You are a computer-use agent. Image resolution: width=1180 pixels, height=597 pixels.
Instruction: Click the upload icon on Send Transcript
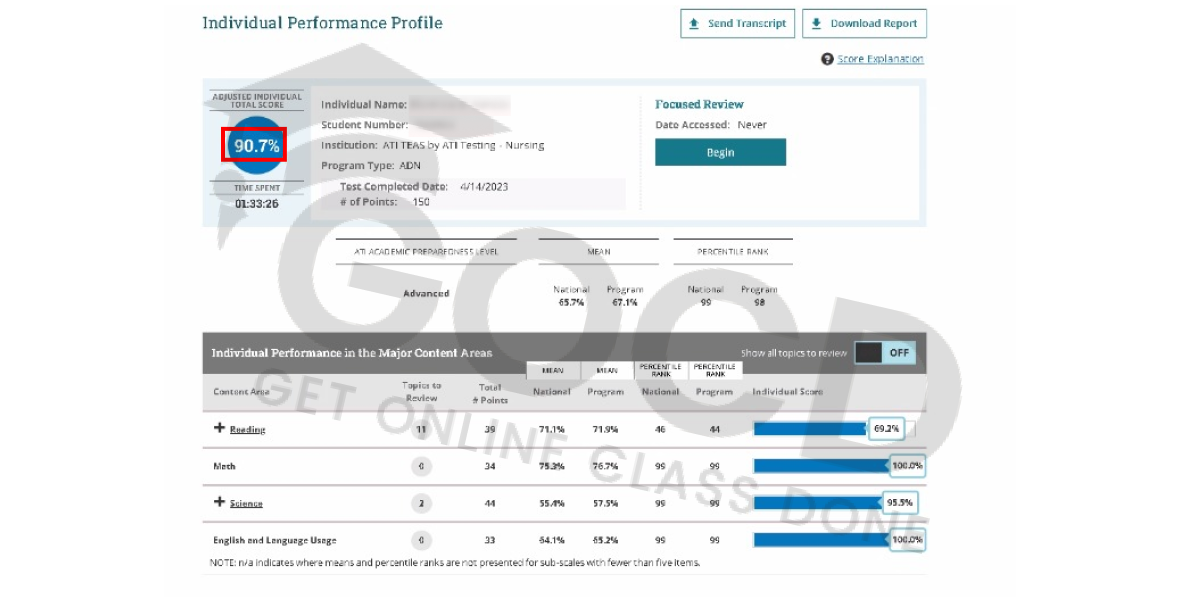(694, 24)
